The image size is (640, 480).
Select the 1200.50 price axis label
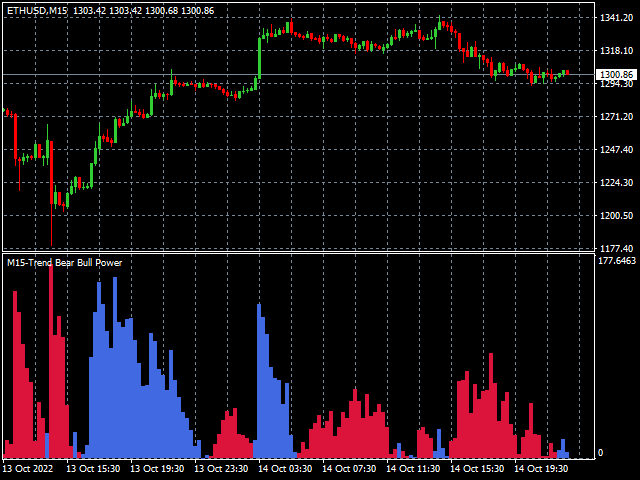[x=615, y=216]
